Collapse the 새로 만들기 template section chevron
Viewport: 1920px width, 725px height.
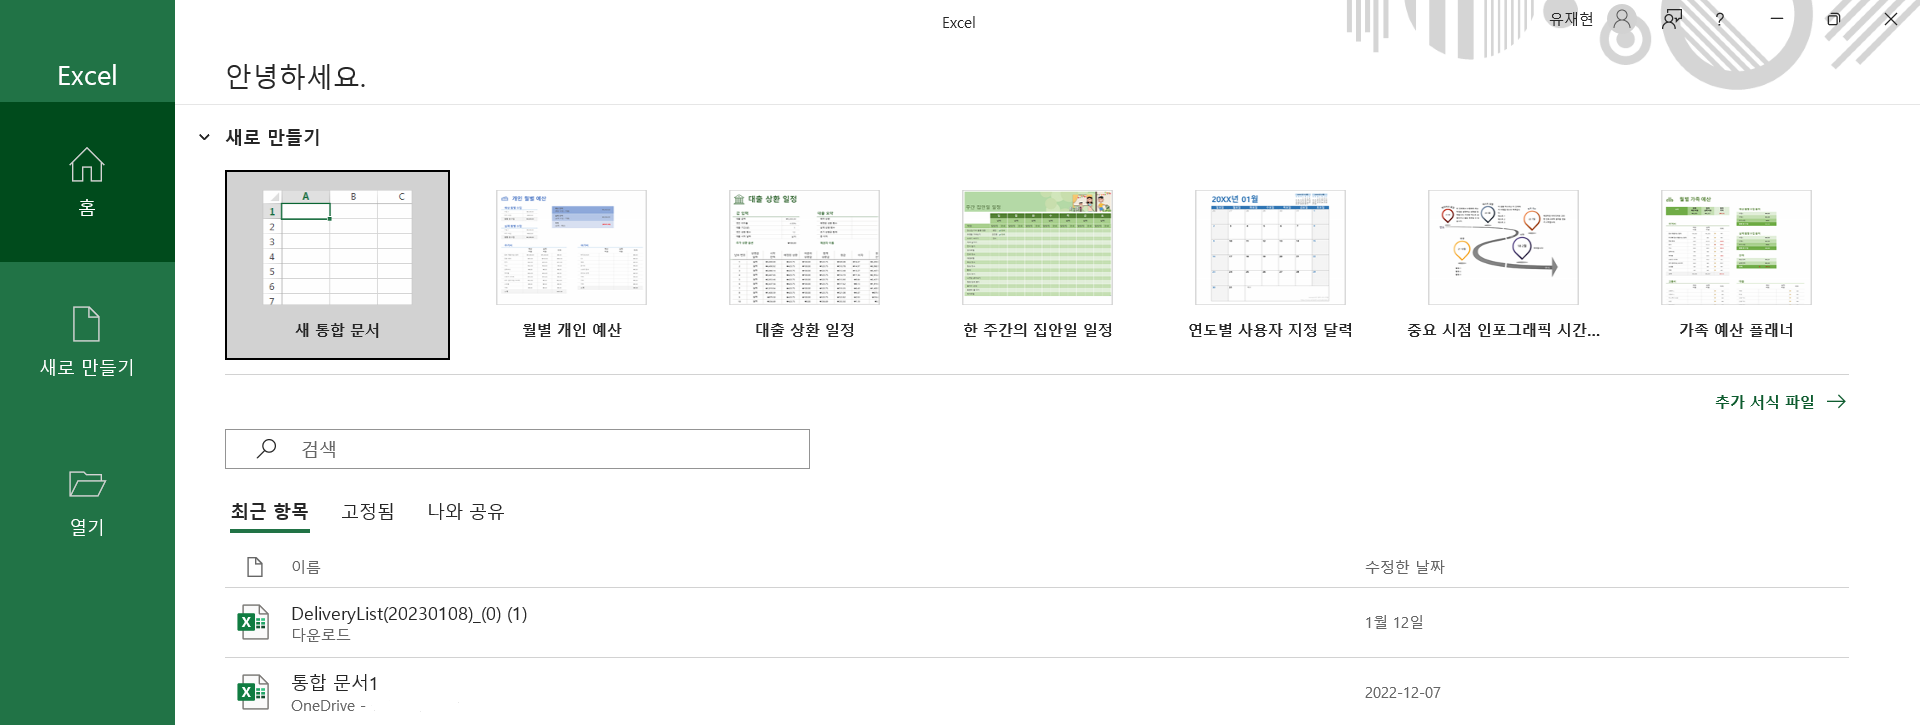tap(203, 137)
